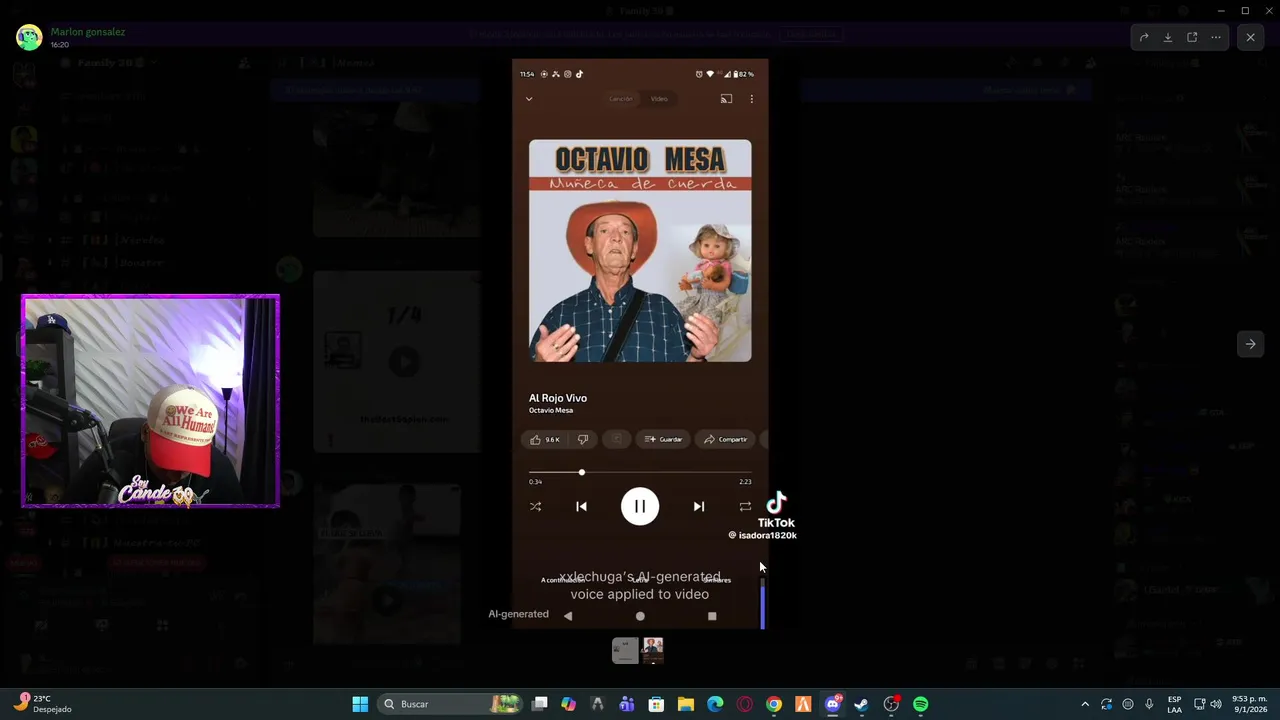Open Microsoft Store on the taskbar
The width and height of the screenshot is (1280, 720).
(x=656, y=704)
